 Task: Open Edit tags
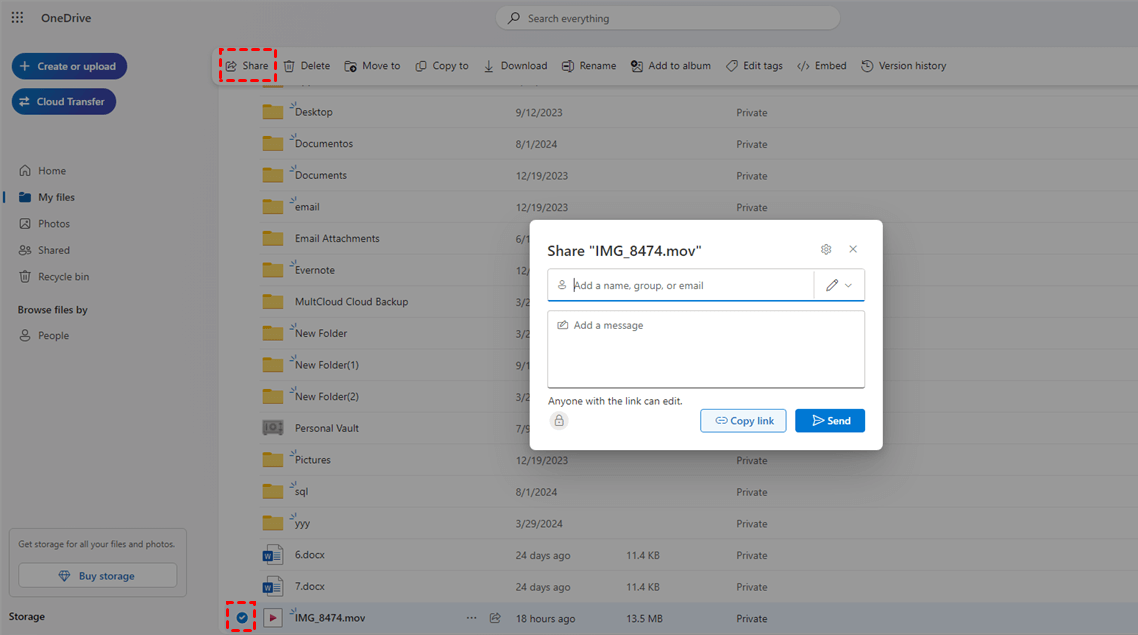click(755, 65)
